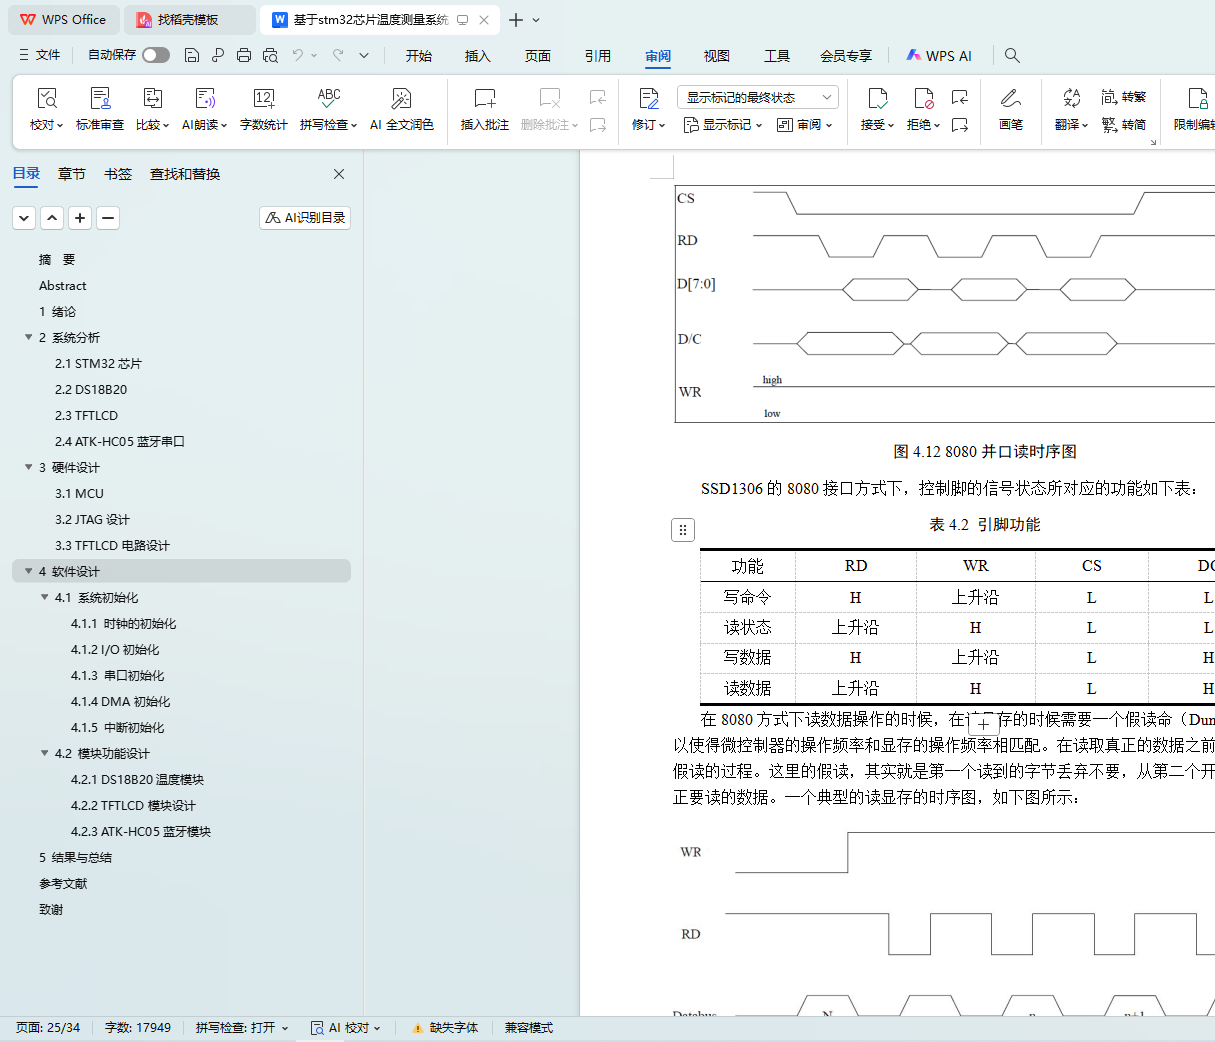Click the print icon in quick toolbar
This screenshot has height=1042, width=1215.
(x=244, y=56)
